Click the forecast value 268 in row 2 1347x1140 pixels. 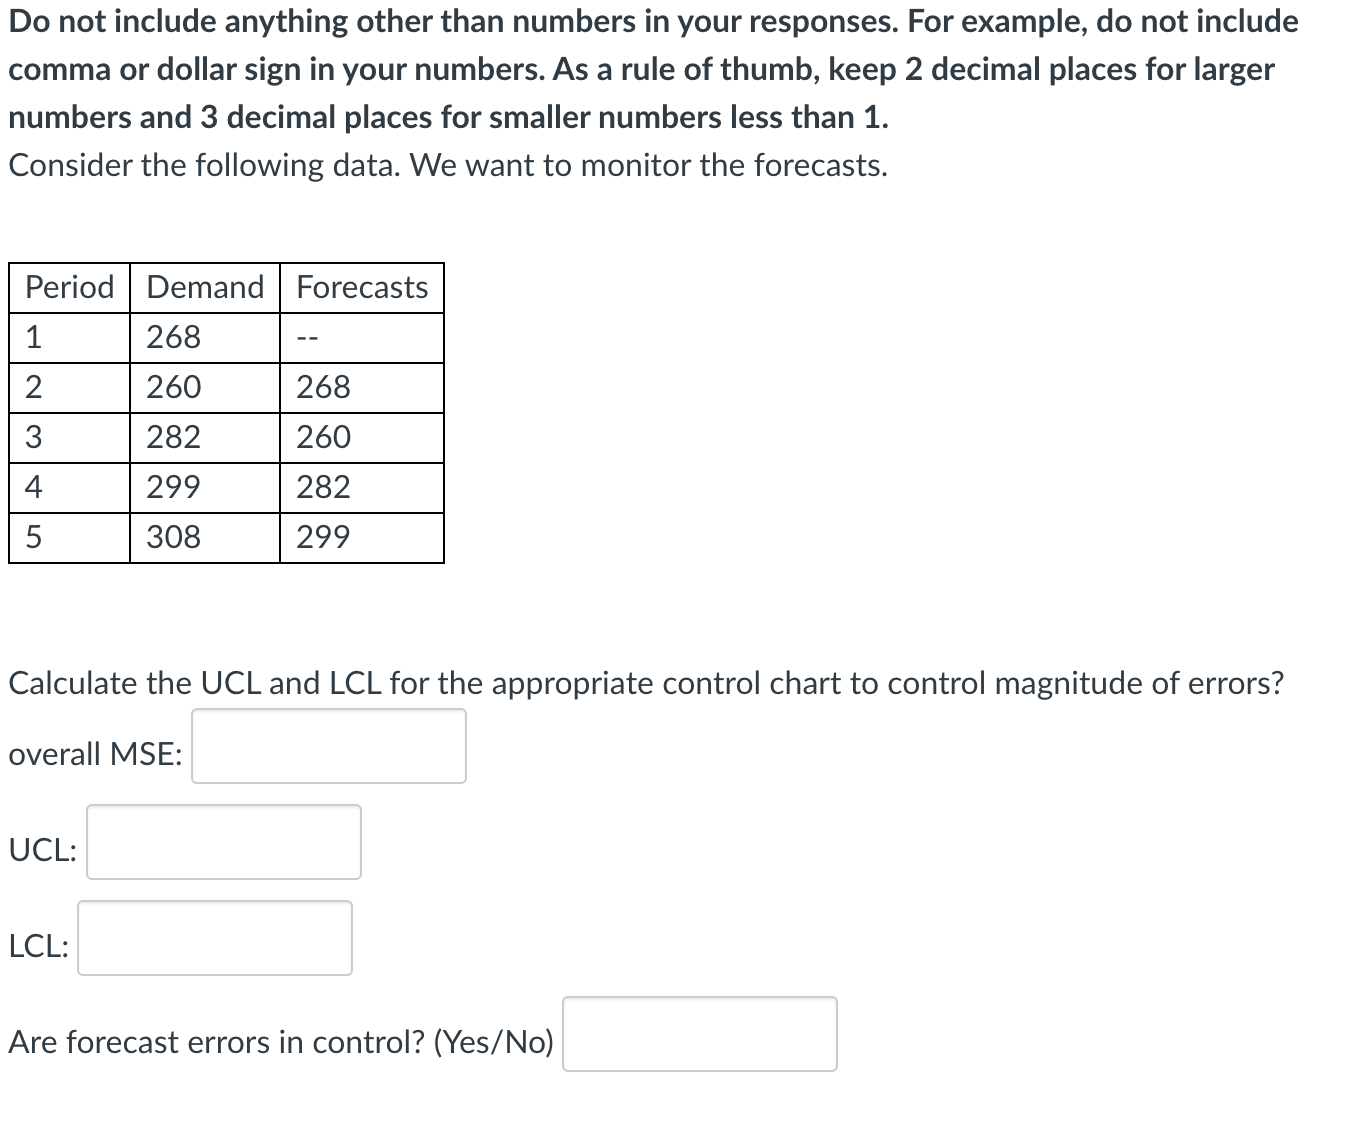322,387
